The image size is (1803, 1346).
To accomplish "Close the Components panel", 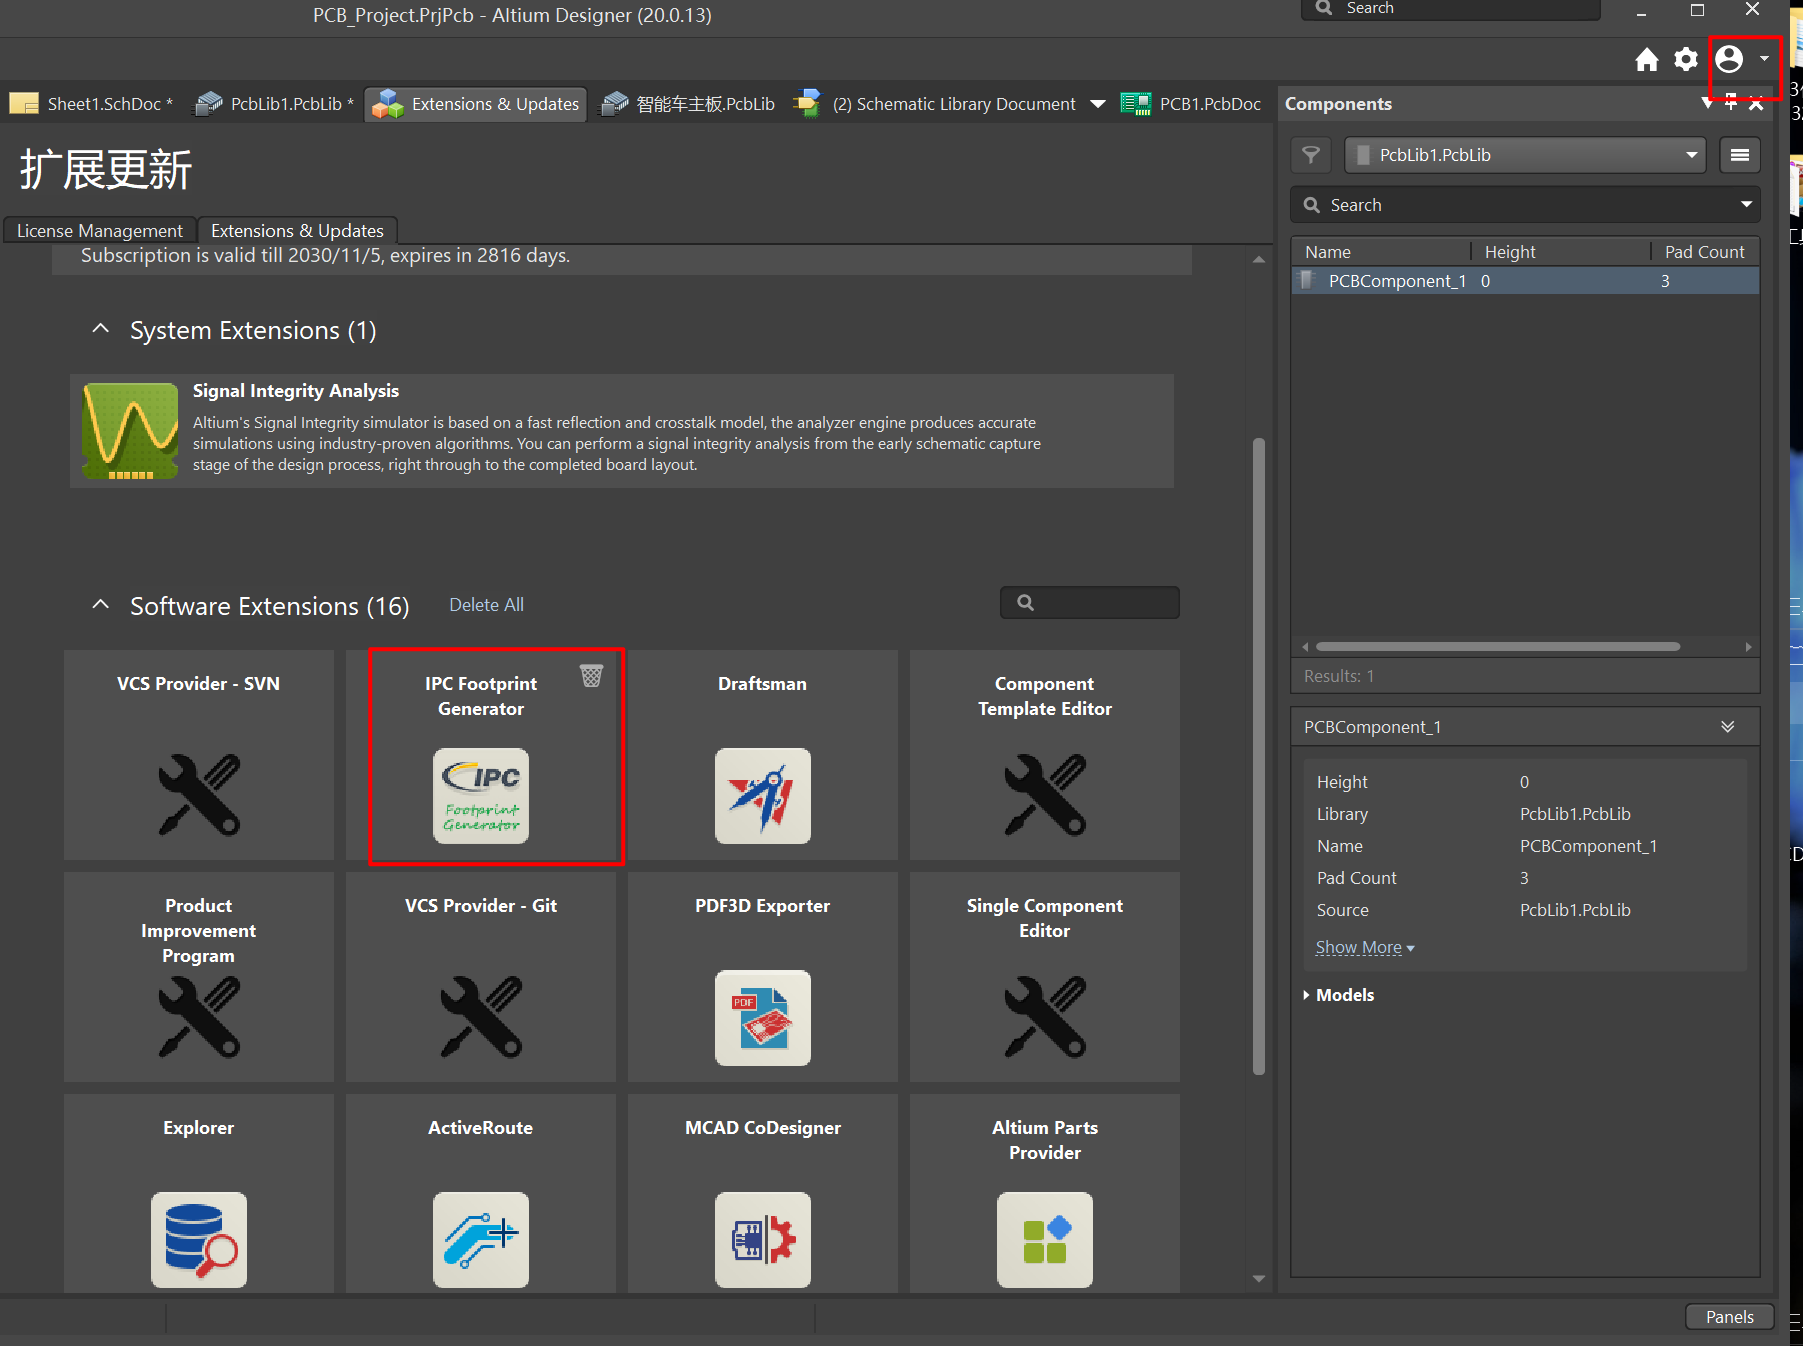I will coord(1756,103).
